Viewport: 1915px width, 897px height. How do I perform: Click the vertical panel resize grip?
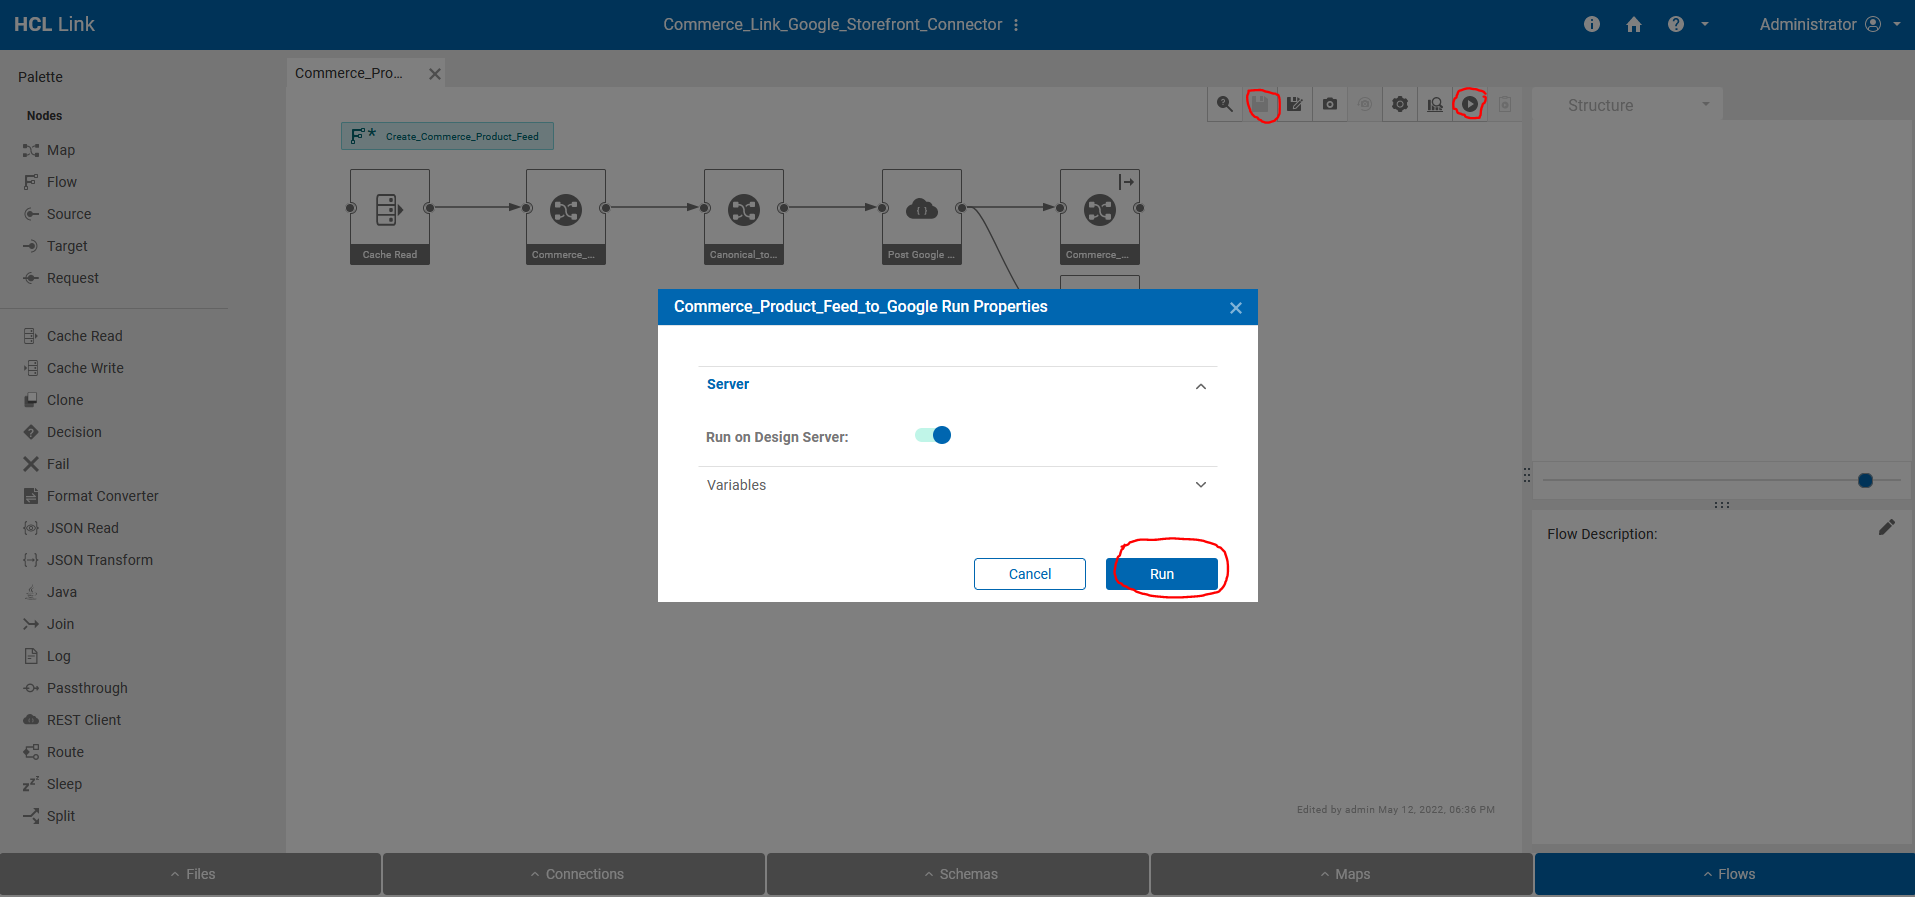(x=1527, y=475)
